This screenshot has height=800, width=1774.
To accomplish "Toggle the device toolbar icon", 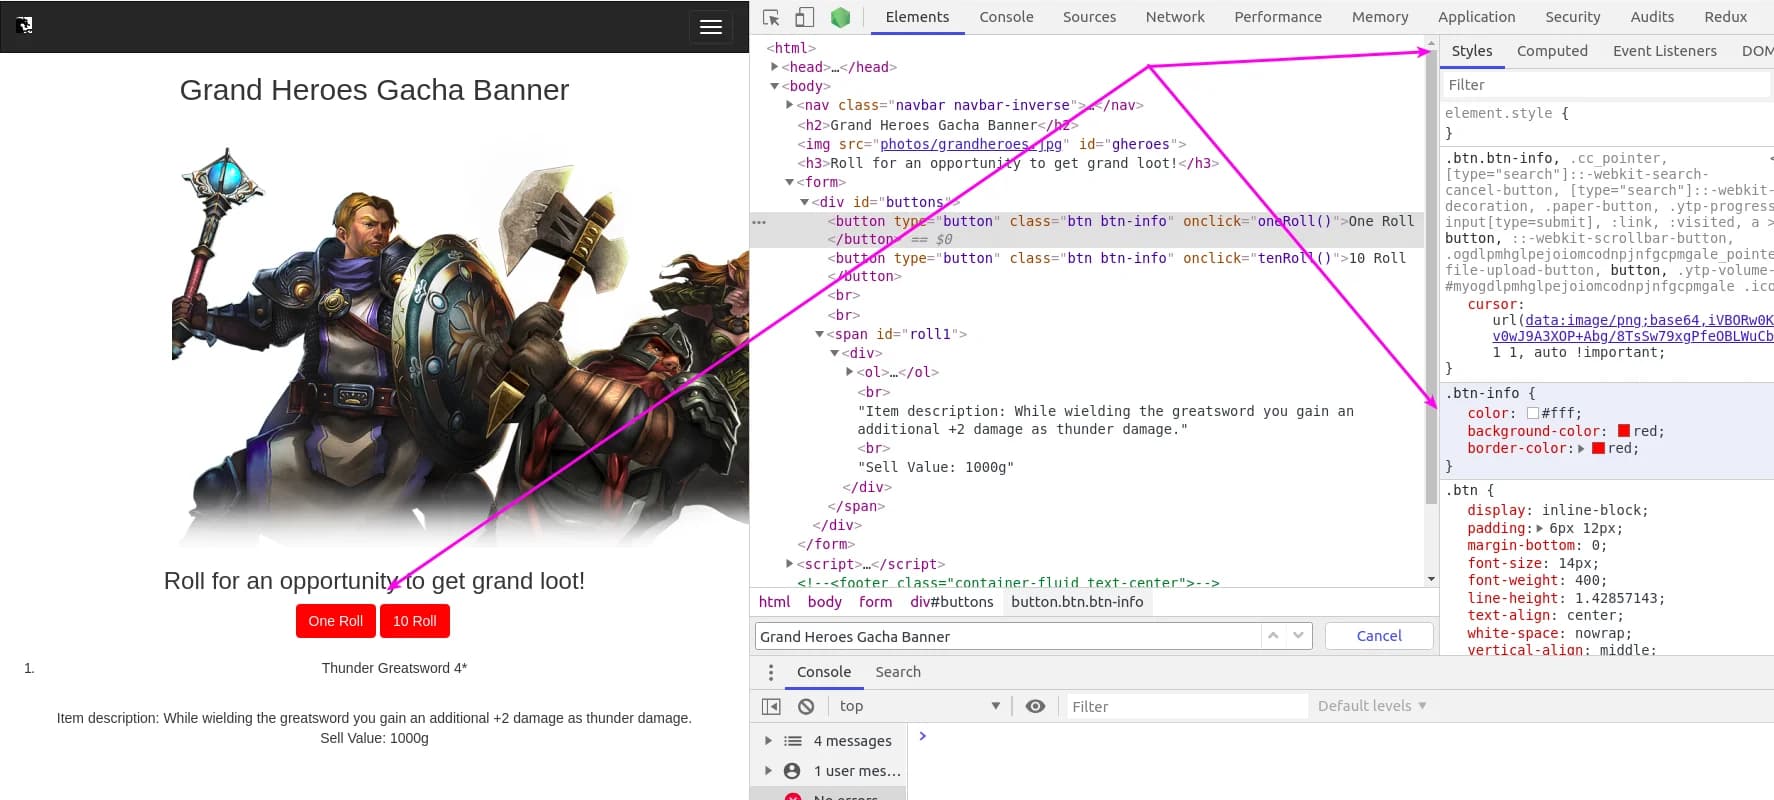I will [804, 17].
